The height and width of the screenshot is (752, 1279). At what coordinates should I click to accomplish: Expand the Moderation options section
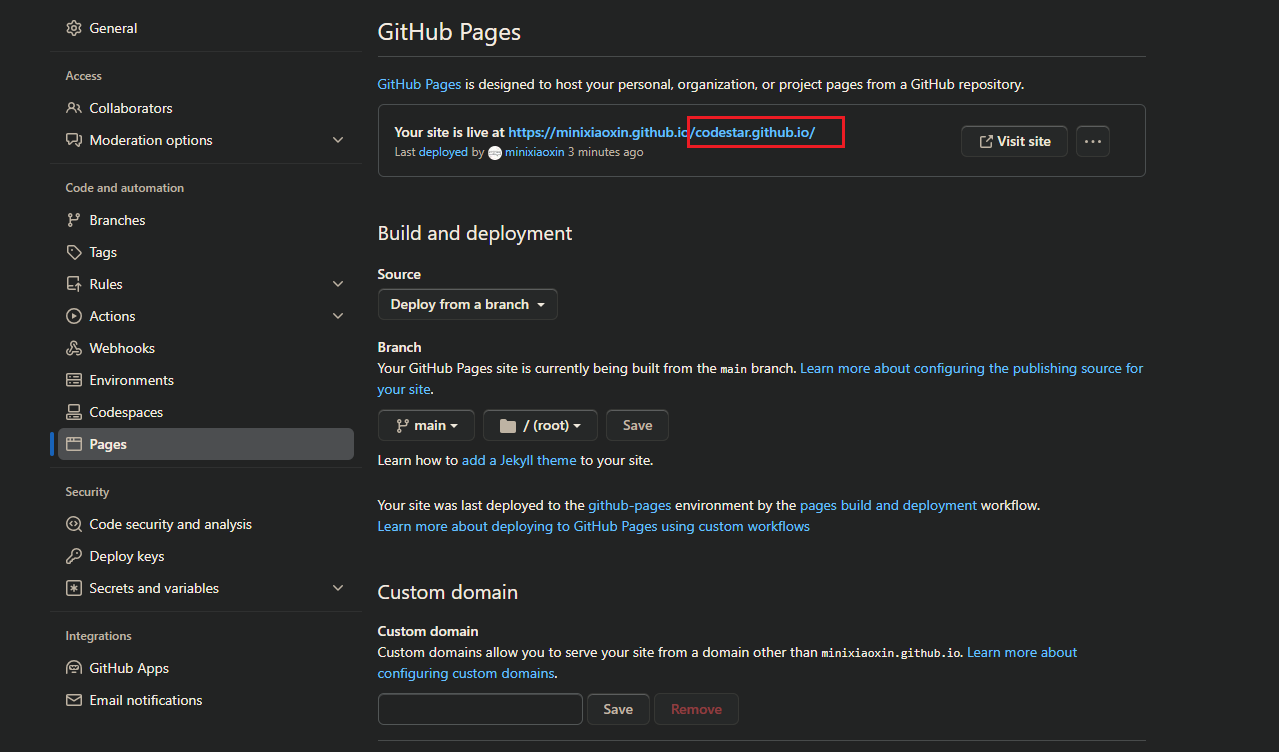(338, 140)
